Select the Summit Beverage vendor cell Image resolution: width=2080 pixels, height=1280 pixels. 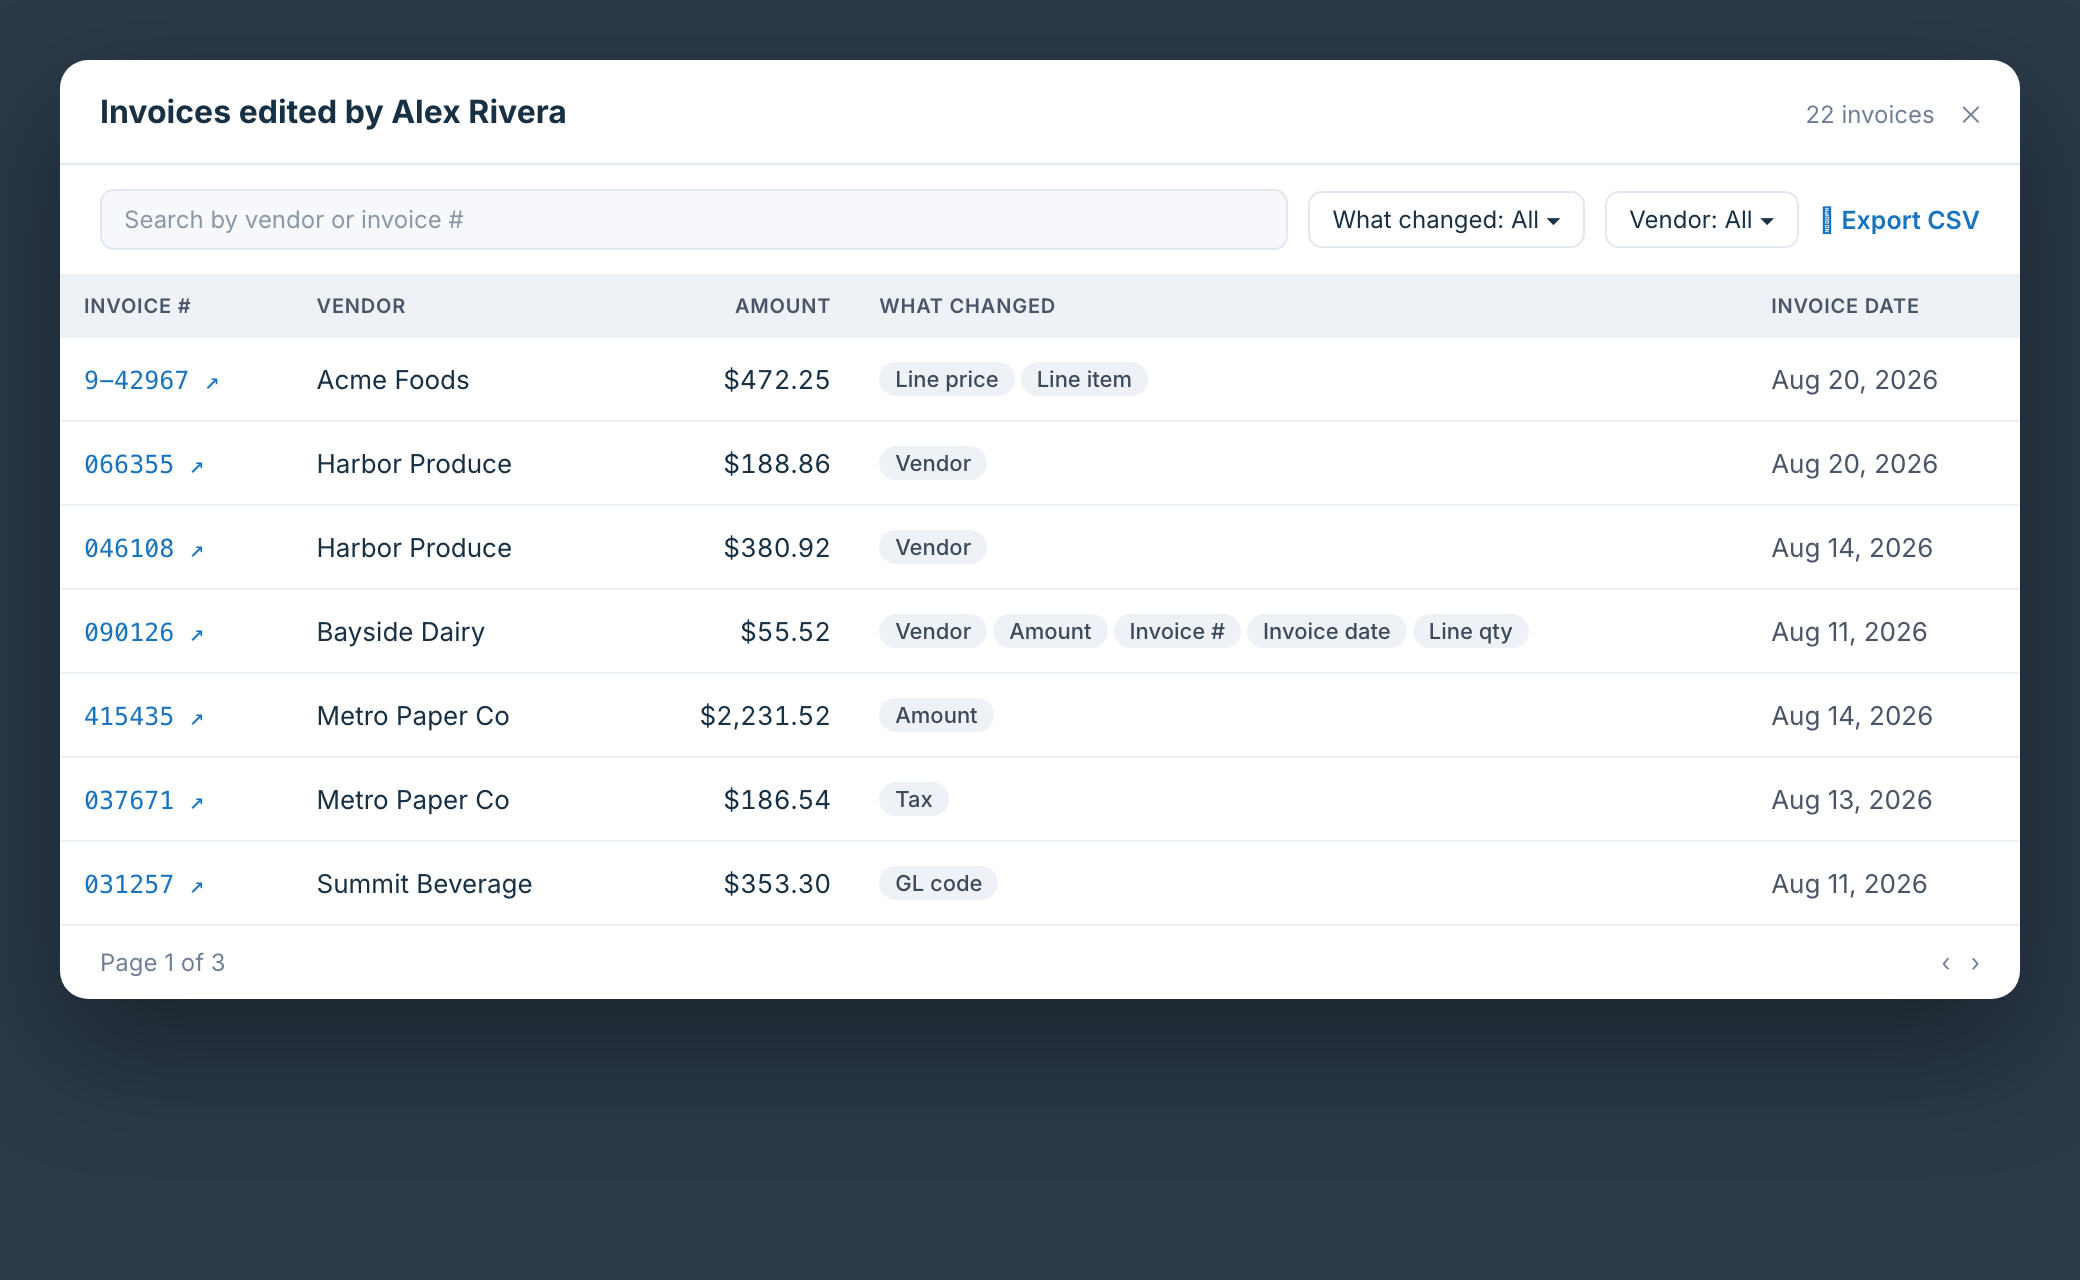point(425,884)
